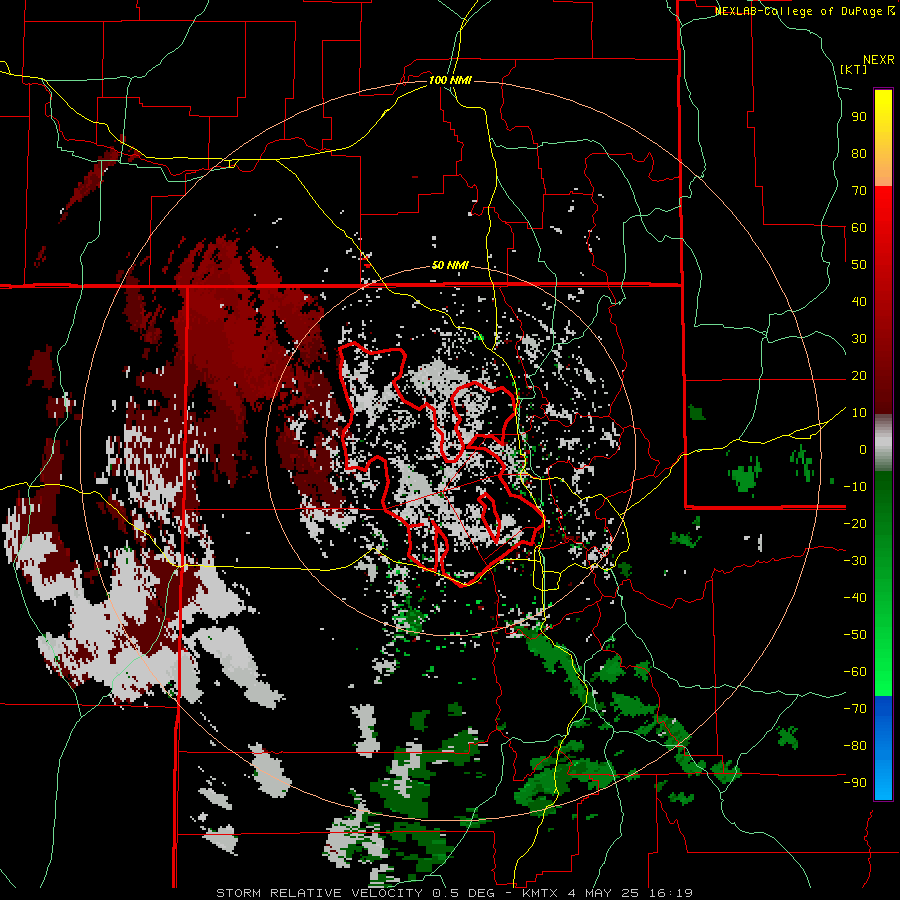Click the -50 value on velocity scale

[x=855, y=635]
